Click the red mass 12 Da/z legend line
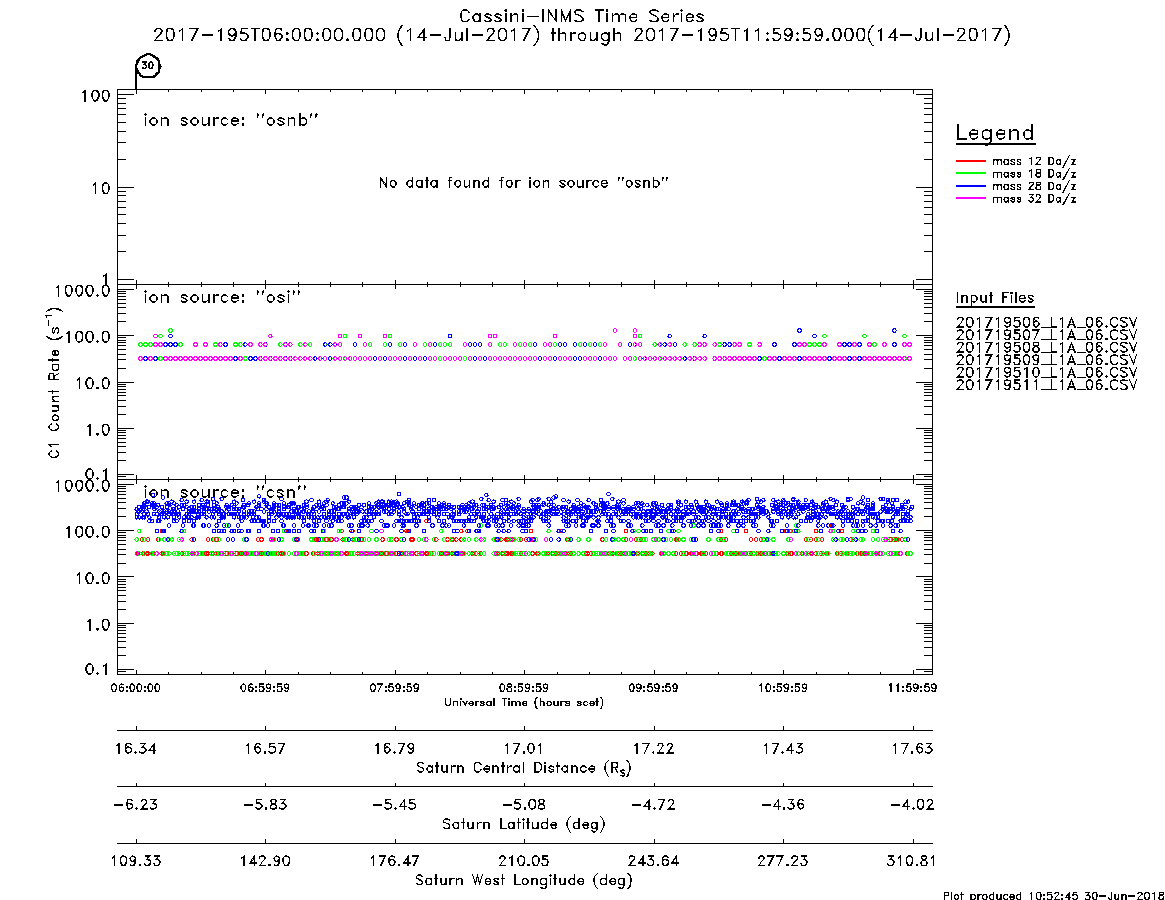This screenshot has height=900, width=1165. click(970, 161)
